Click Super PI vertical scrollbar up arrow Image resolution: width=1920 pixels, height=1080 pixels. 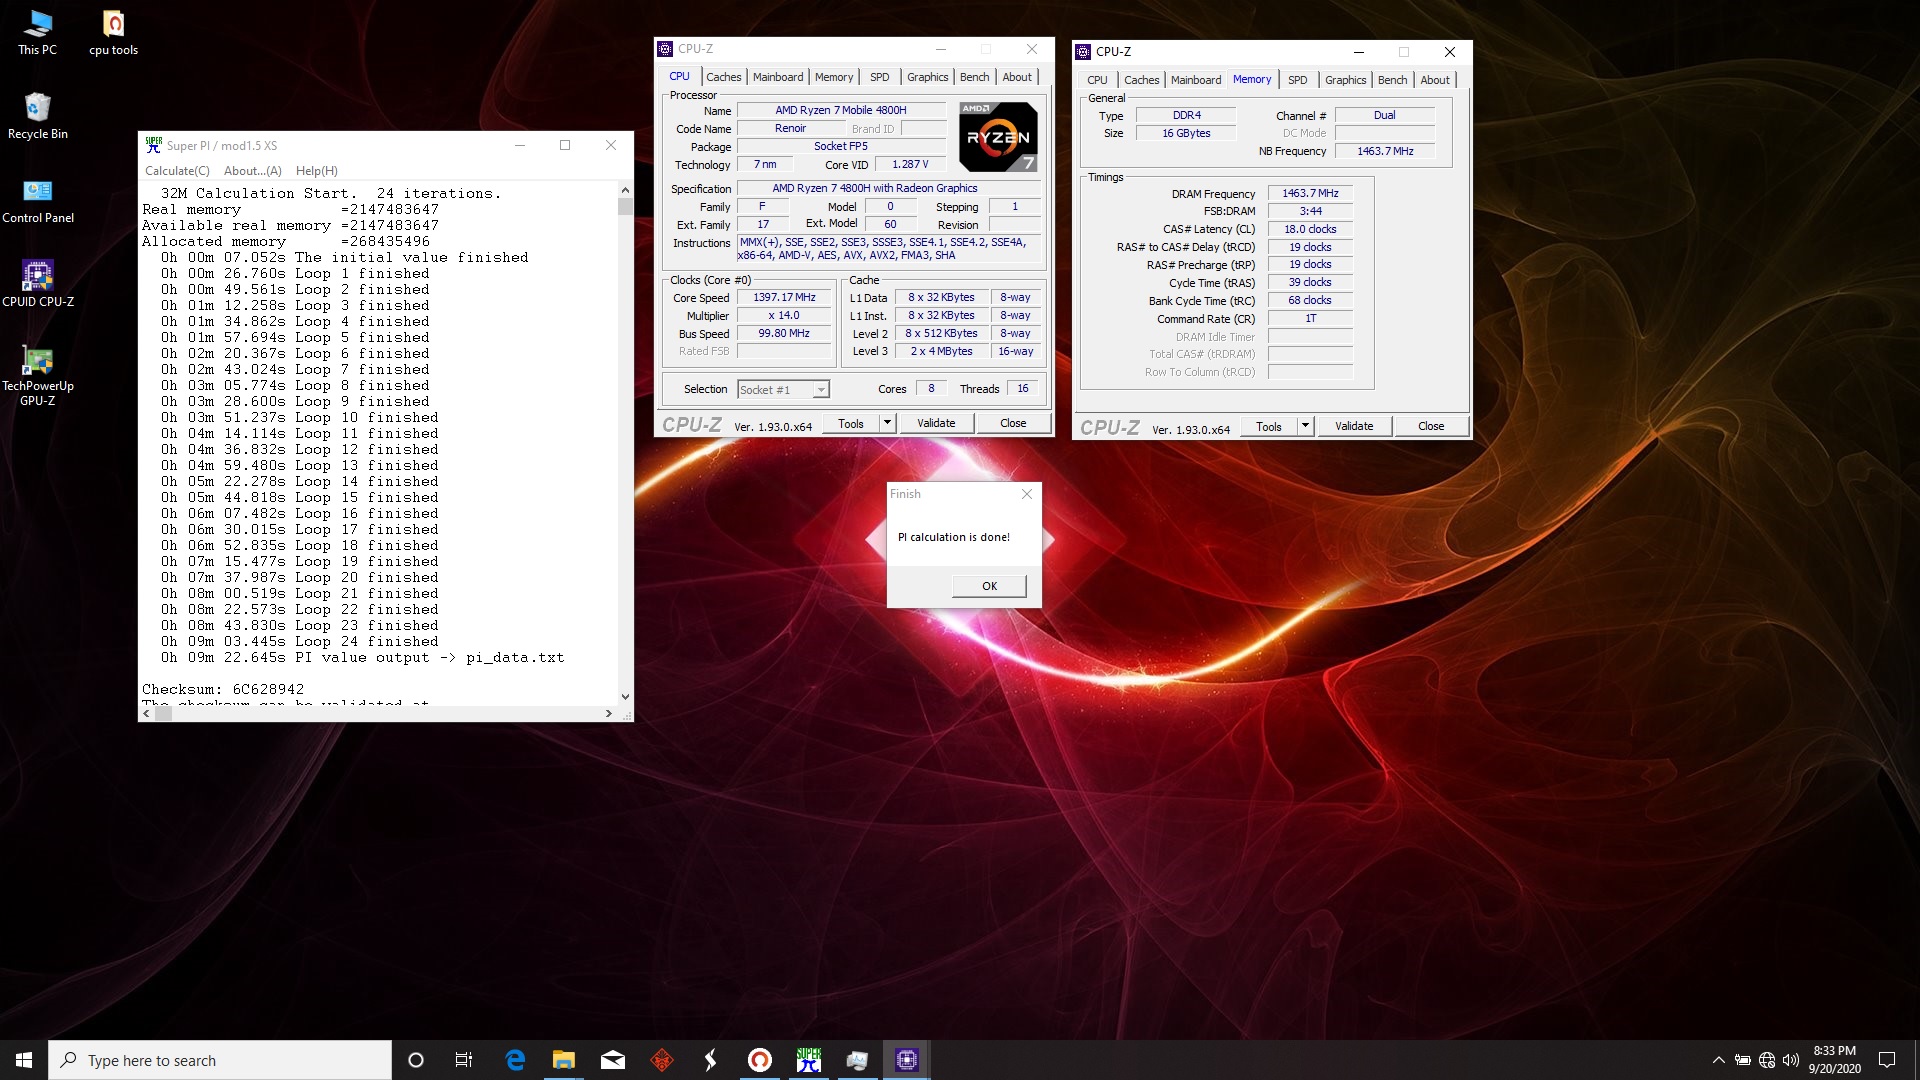(625, 190)
